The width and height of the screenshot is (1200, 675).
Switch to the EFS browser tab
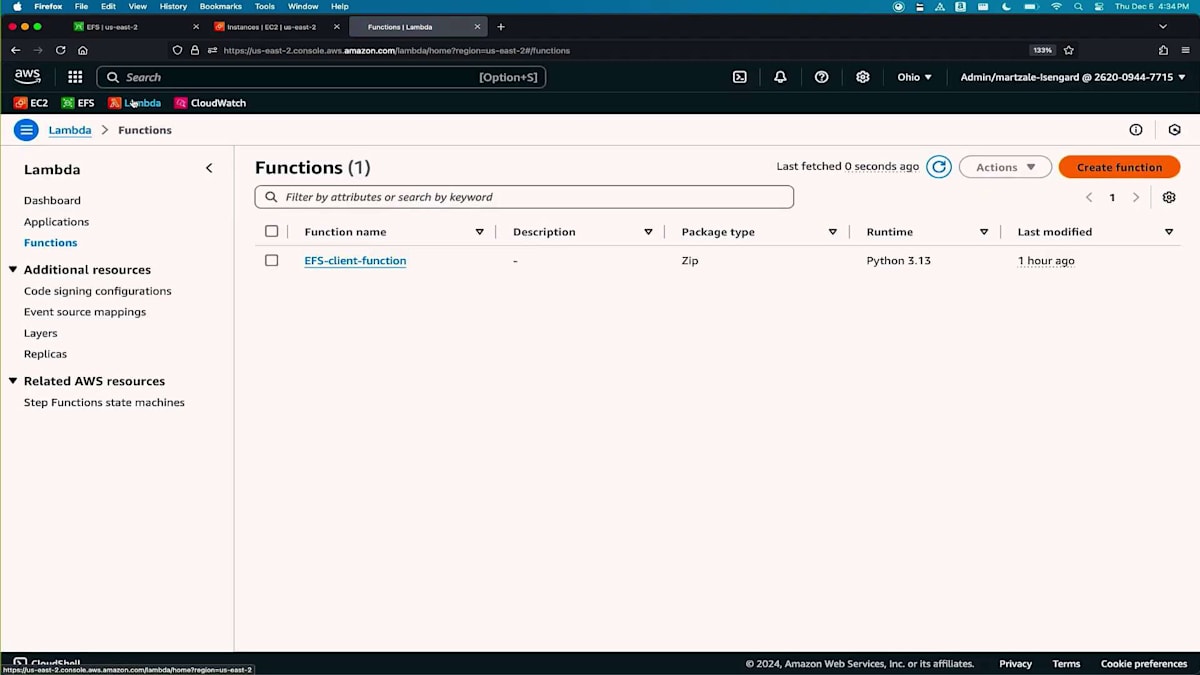pyautogui.click(x=136, y=27)
